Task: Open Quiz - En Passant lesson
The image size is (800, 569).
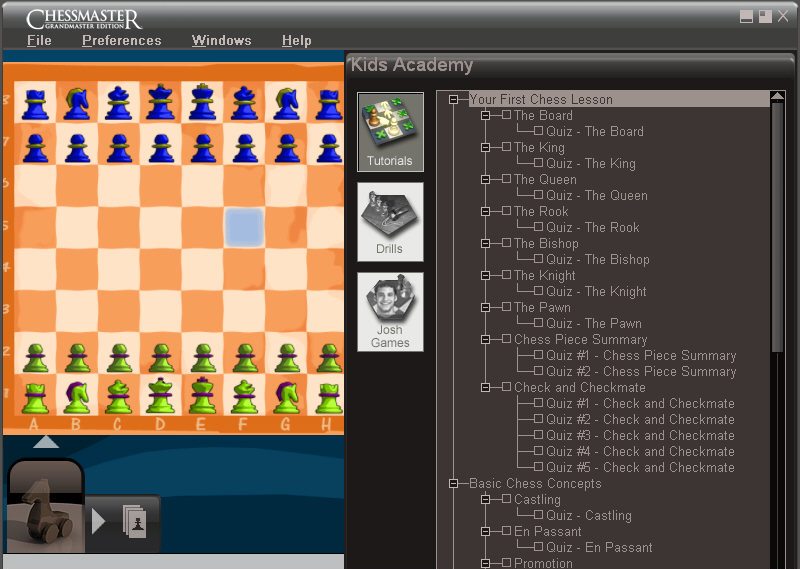Action: tap(599, 548)
